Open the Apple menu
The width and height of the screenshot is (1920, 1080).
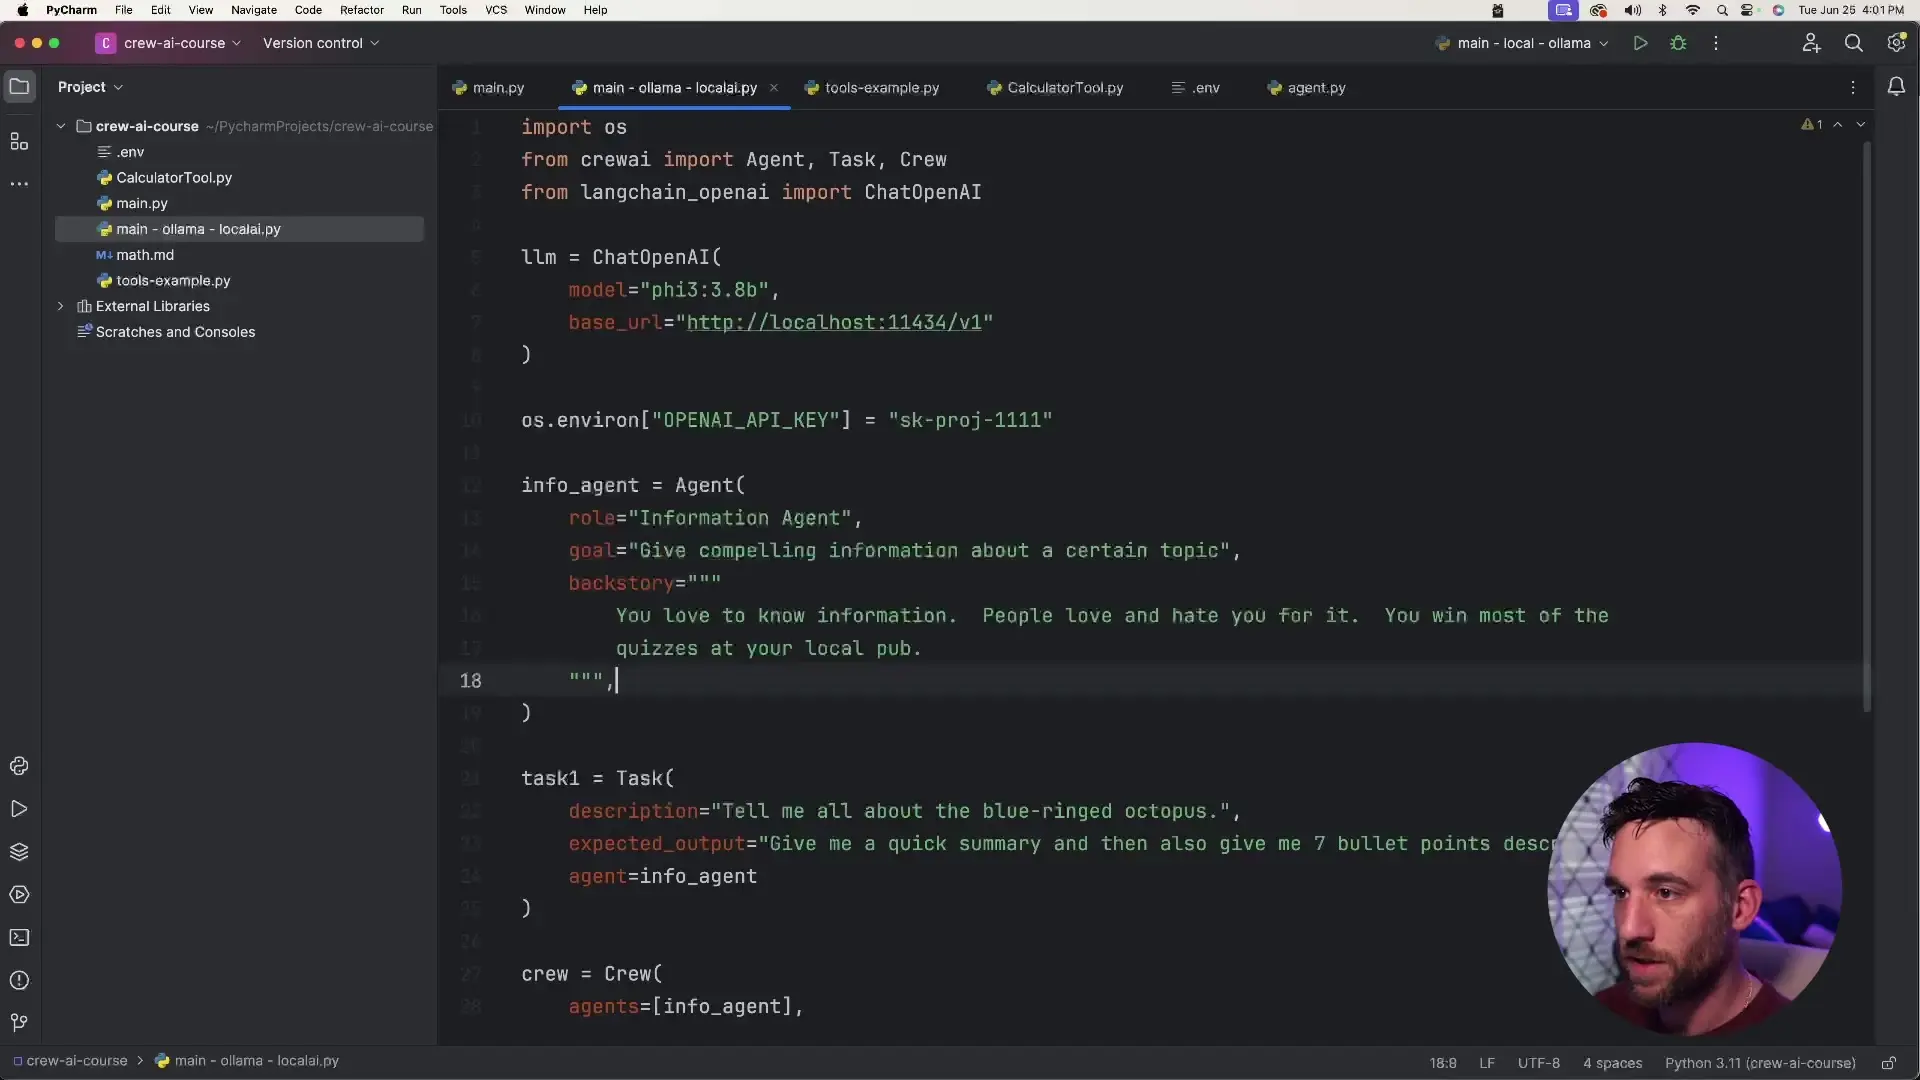(x=22, y=10)
